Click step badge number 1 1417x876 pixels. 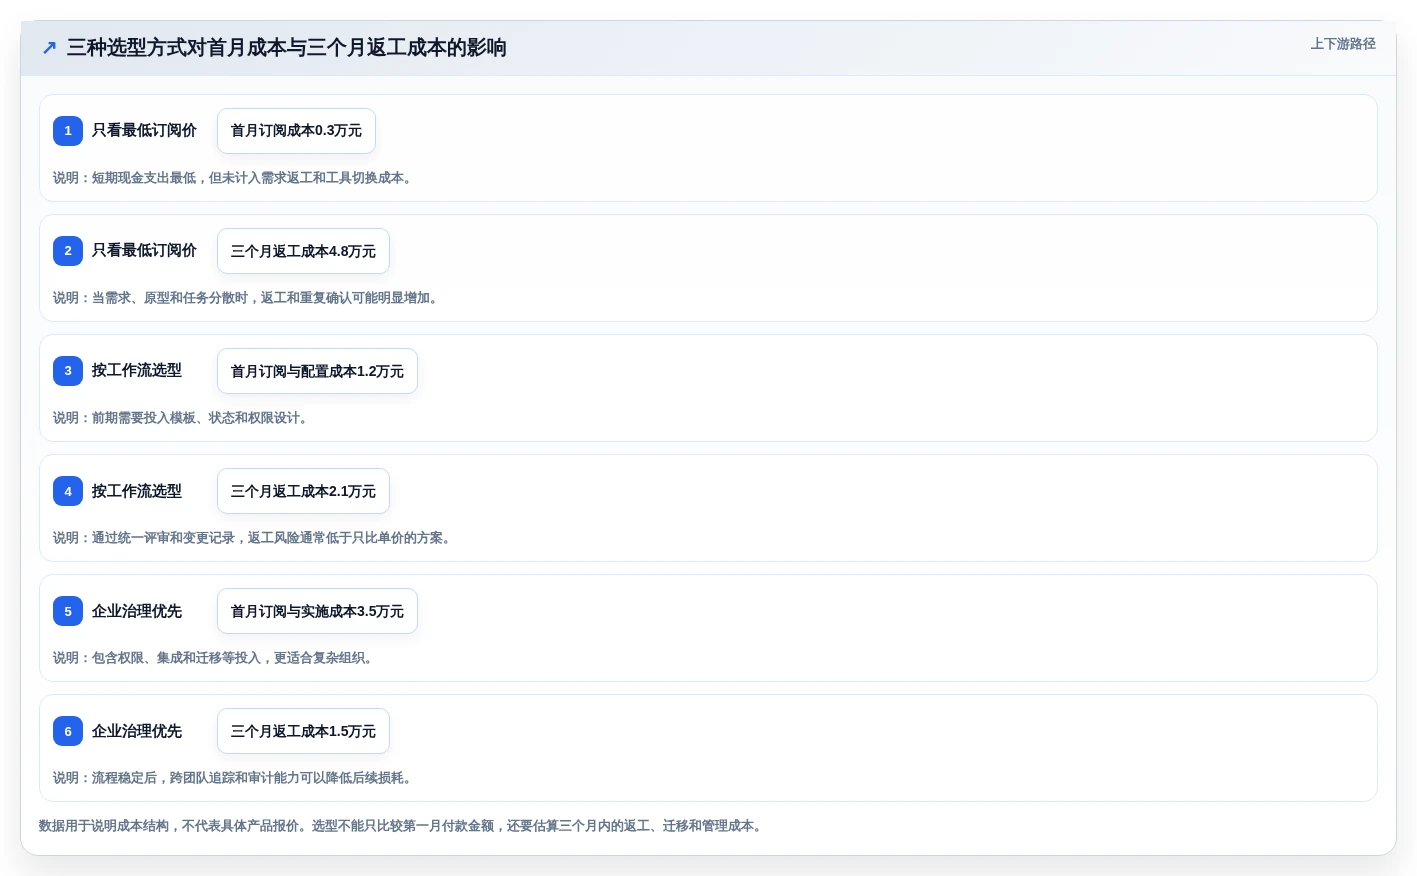point(68,131)
